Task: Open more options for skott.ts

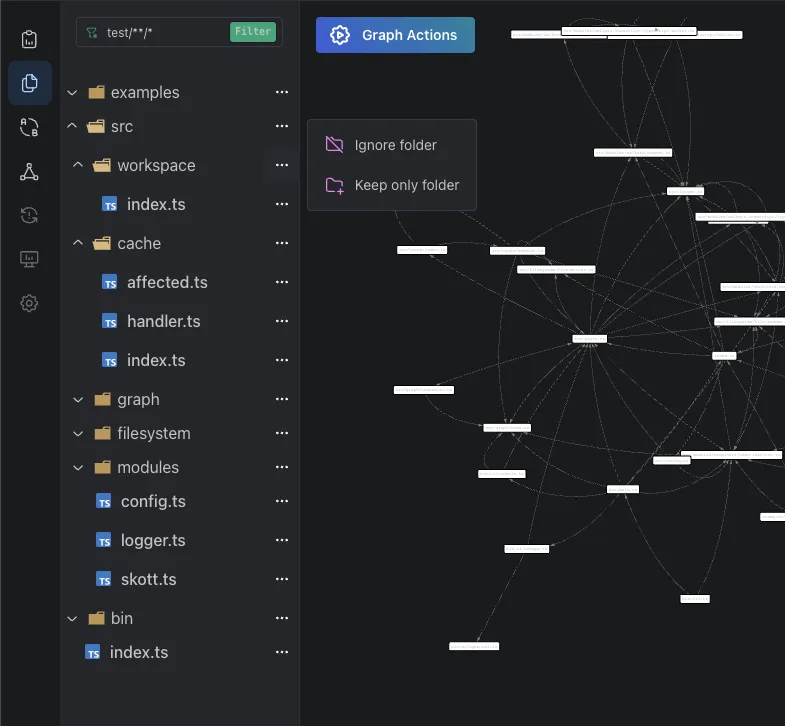Action: (x=282, y=580)
